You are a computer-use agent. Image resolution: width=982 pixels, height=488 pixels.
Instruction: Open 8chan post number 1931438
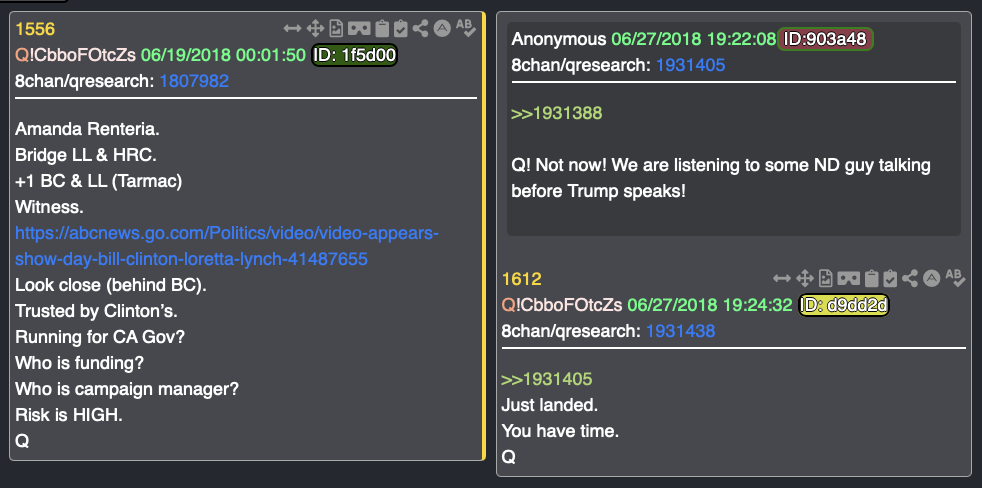click(680, 331)
